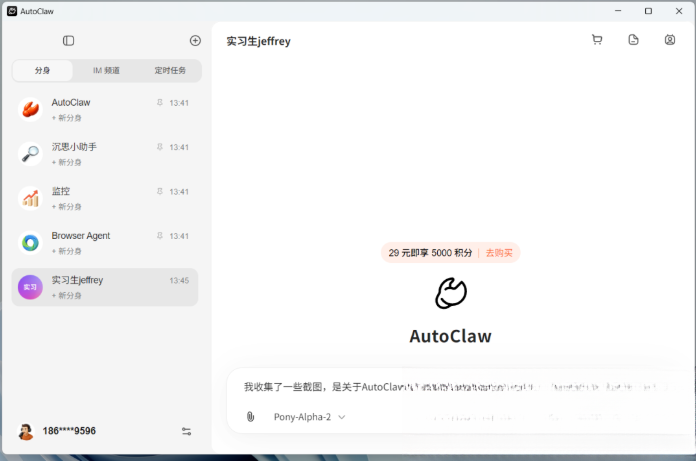The height and width of the screenshot is (461, 696).
Task: Click the 监控 chart avatar
Action: pos(30,198)
